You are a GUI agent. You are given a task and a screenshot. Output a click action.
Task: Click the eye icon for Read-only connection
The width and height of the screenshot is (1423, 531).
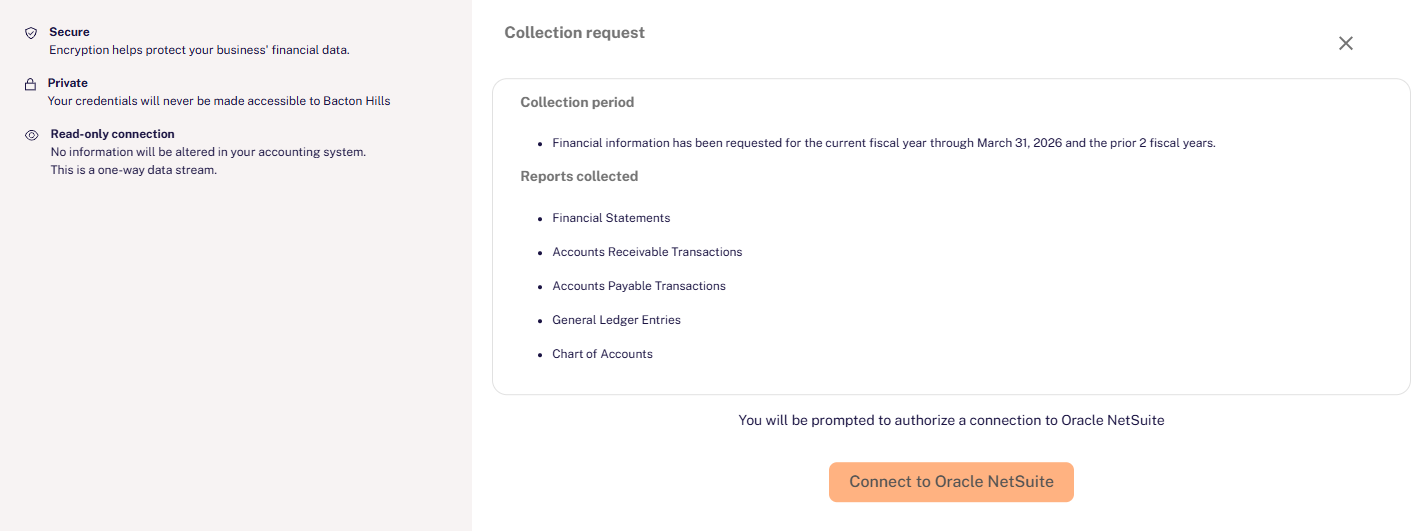pyautogui.click(x=31, y=135)
